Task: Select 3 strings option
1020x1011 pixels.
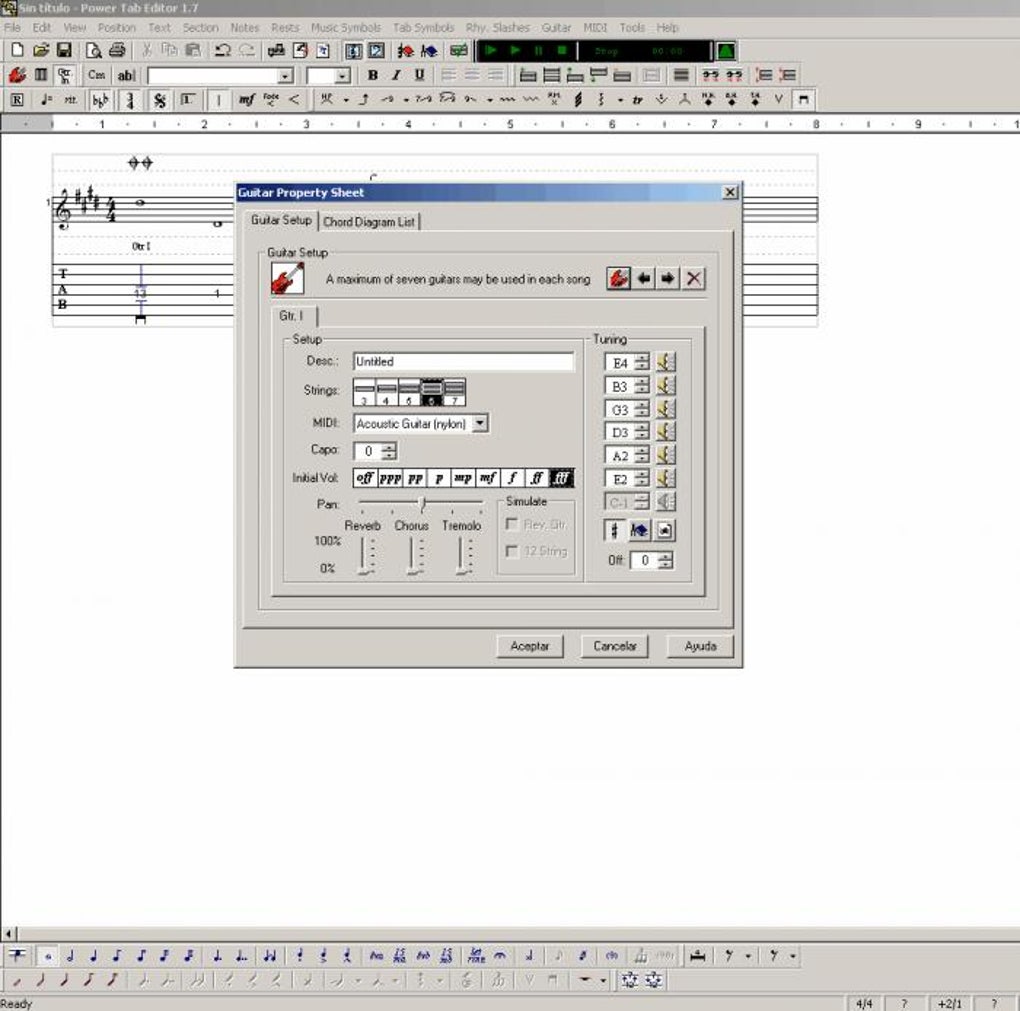Action: click(x=364, y=392)
